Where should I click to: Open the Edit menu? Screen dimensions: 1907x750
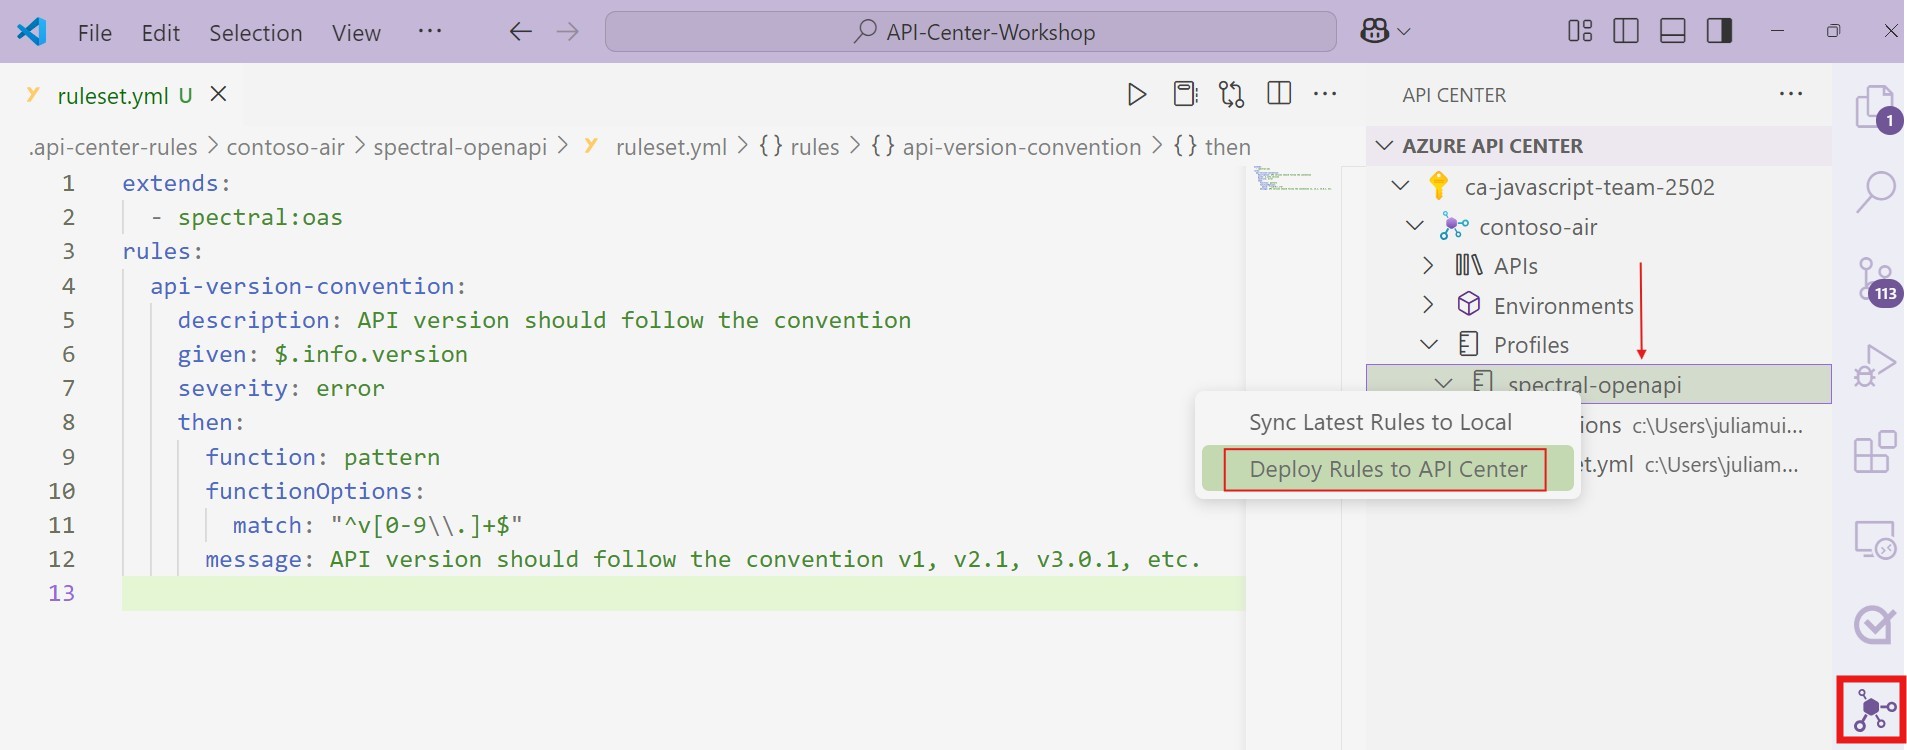pos(161,33)
